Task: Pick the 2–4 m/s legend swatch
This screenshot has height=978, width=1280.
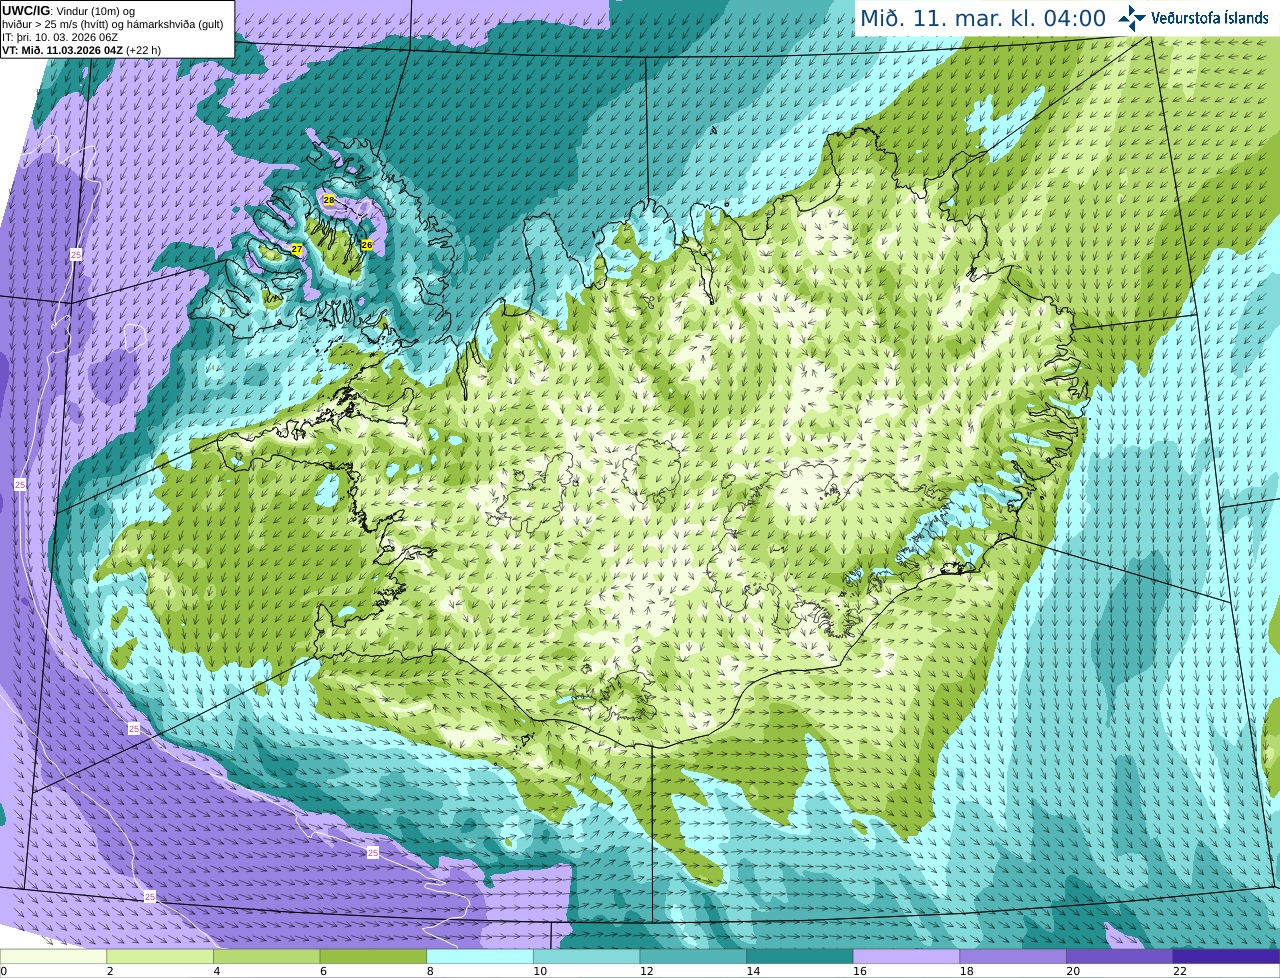Action: coord(160,957)
